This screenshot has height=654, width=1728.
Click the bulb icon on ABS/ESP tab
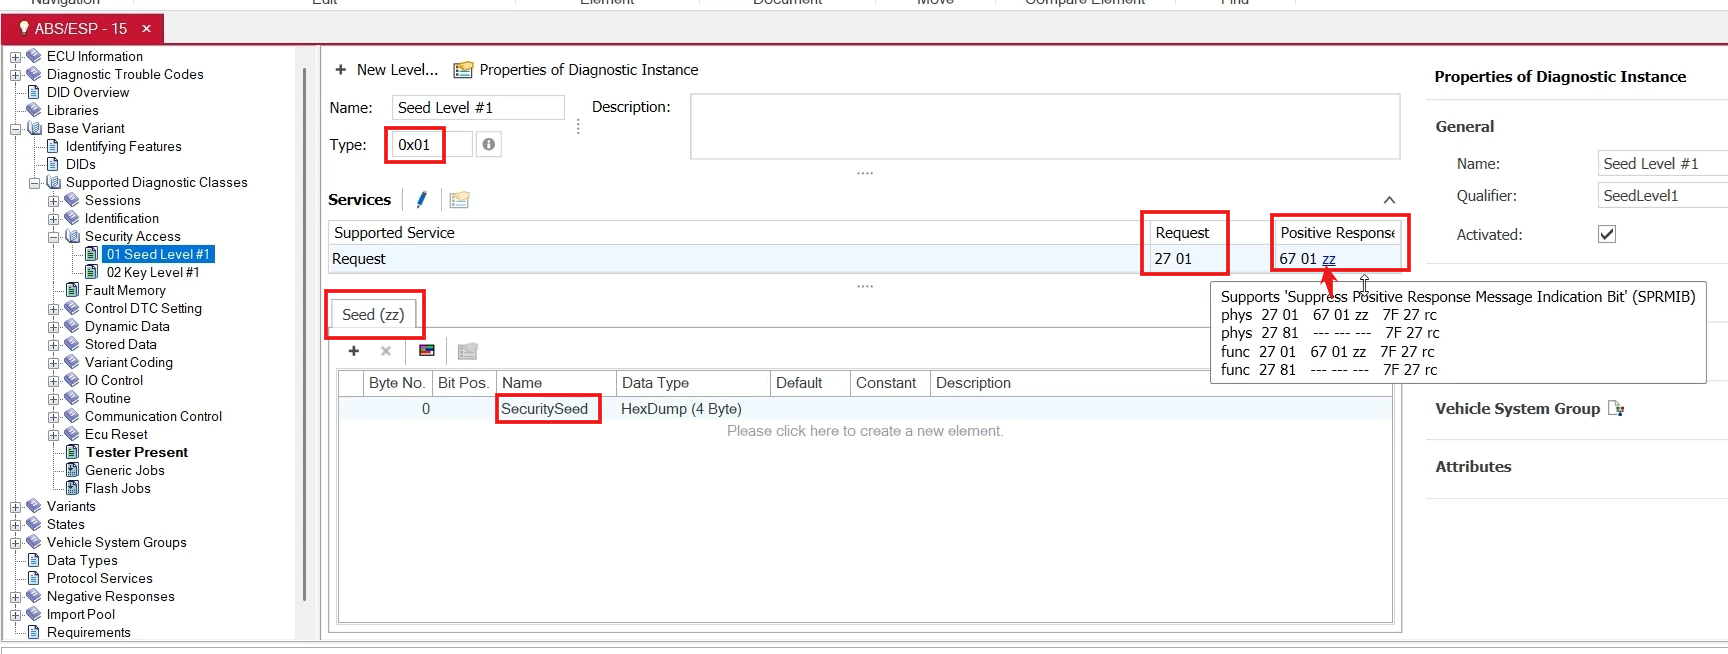coord(24,28)
